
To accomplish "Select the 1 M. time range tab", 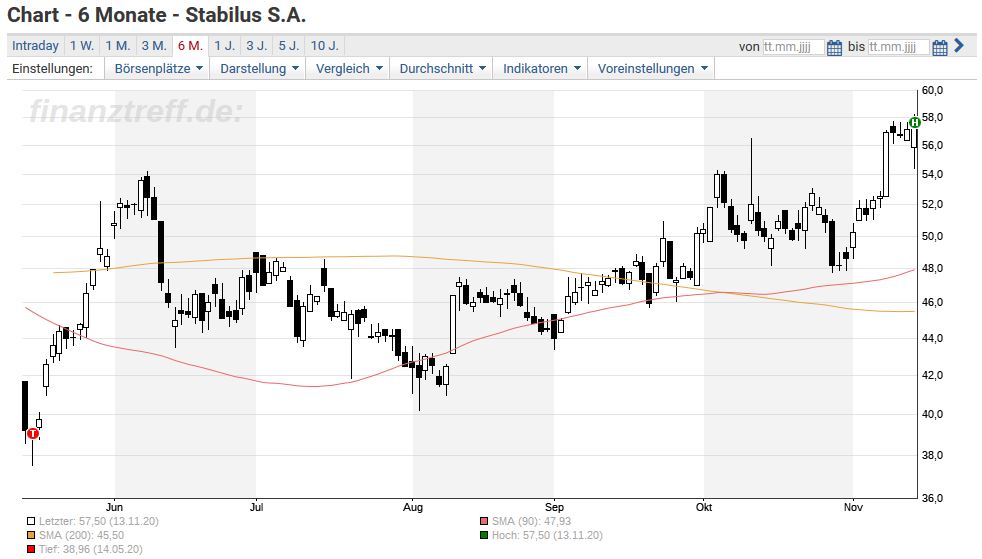I will [118, 46].
